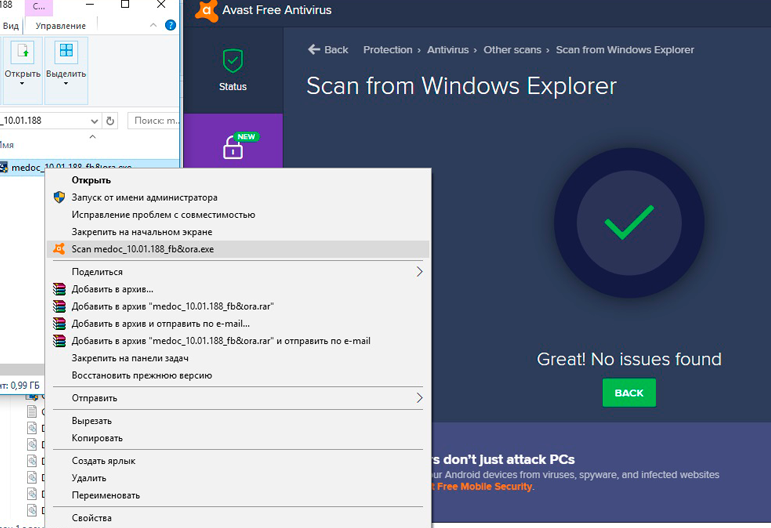Go to Protection breadcrumb link

click(x=387, y=50)
